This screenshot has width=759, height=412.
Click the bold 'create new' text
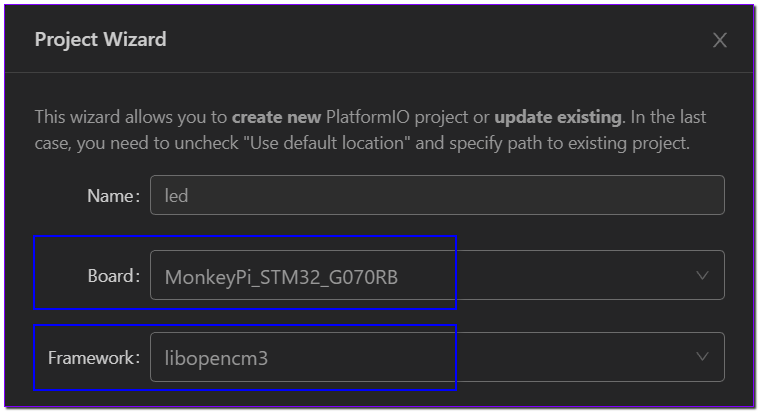click(276, 117)
